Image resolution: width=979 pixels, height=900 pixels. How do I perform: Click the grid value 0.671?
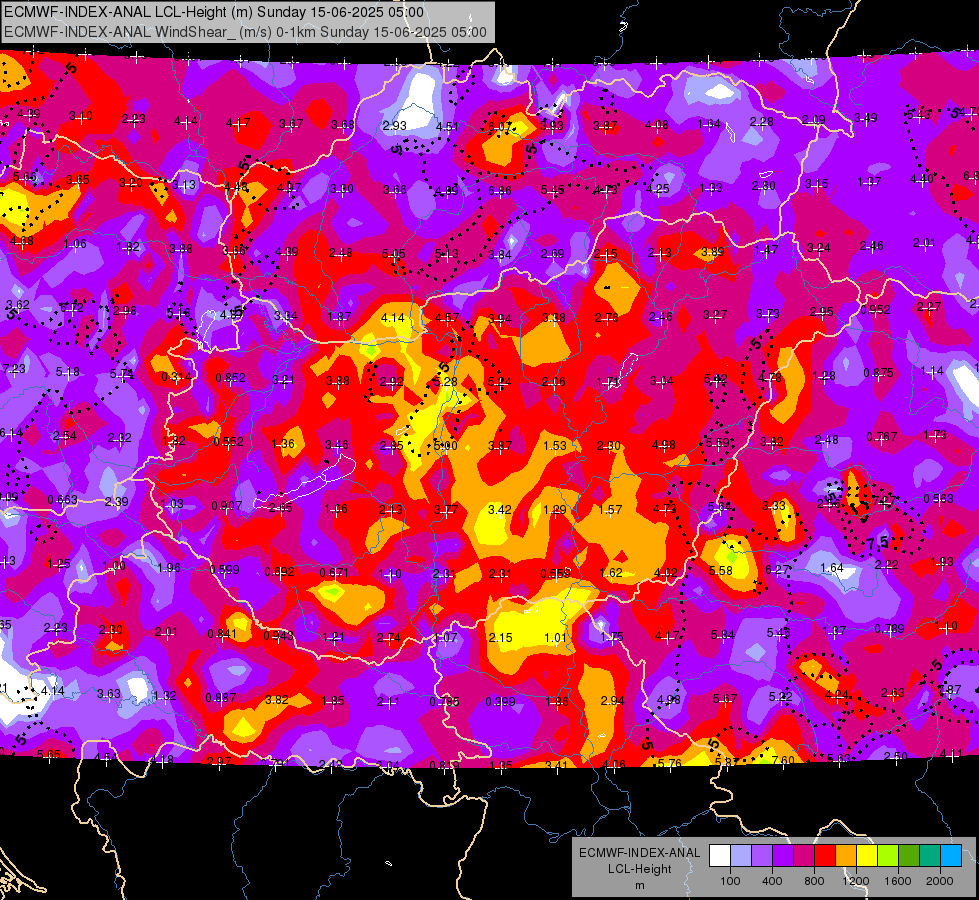(335, 573)
